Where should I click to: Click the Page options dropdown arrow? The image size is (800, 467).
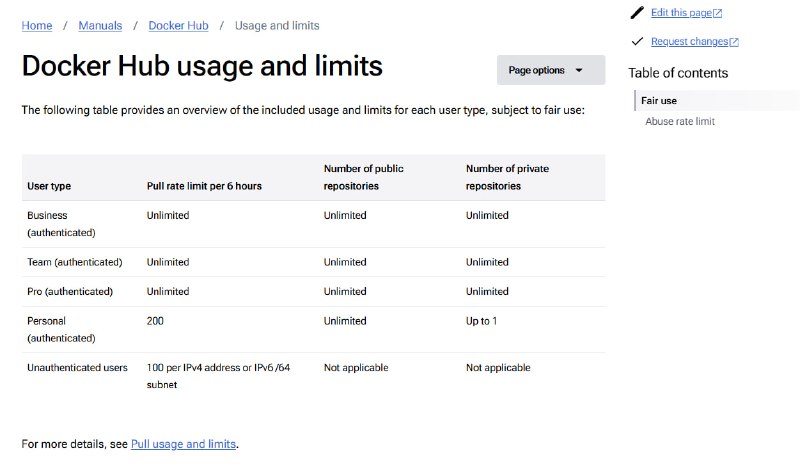pyautogui.click(x=579, y=70)
